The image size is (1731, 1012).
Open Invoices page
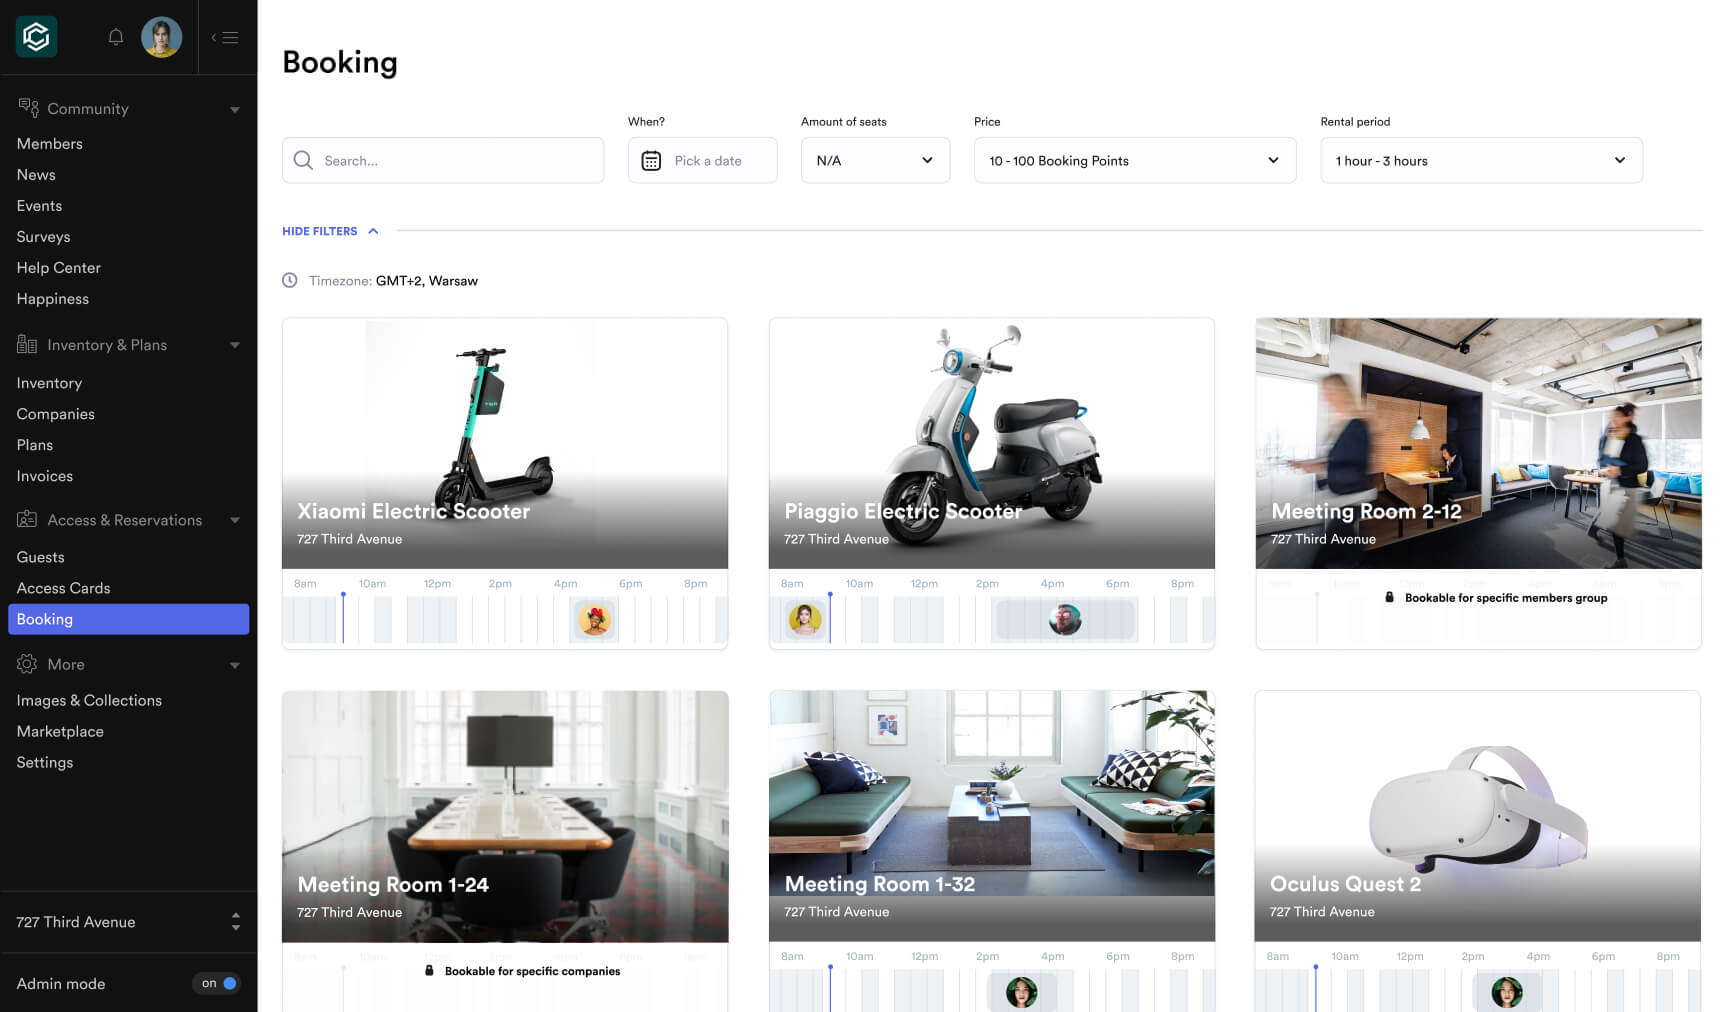click(45, 475)
